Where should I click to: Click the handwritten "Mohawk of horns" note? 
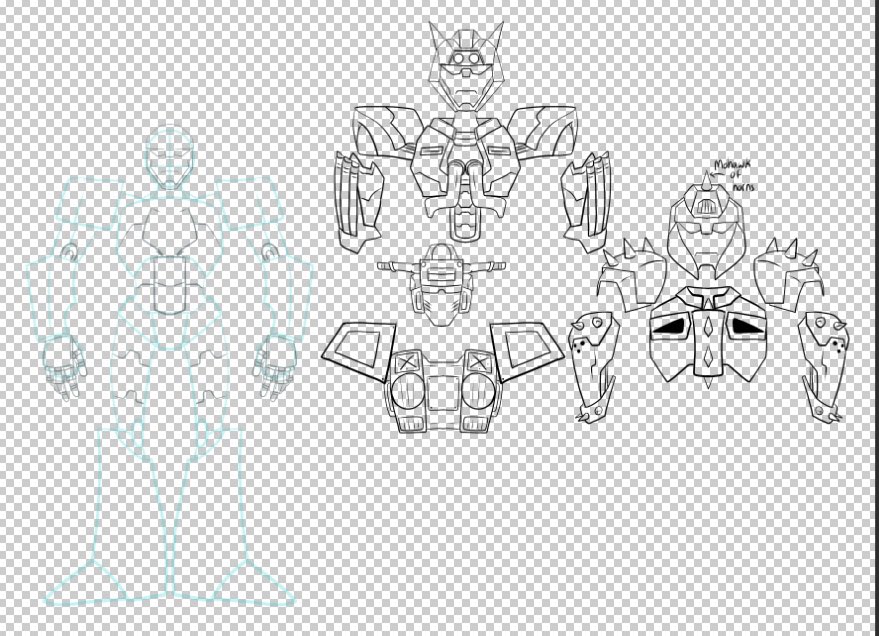(734, 176)
